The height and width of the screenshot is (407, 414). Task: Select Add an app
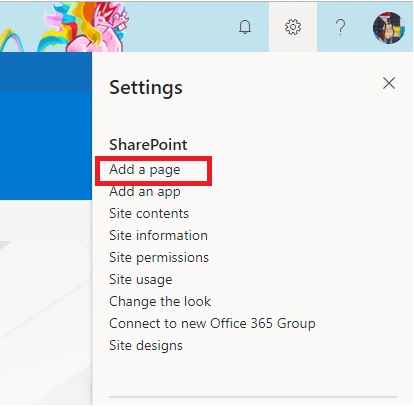[x=145, y=192]
